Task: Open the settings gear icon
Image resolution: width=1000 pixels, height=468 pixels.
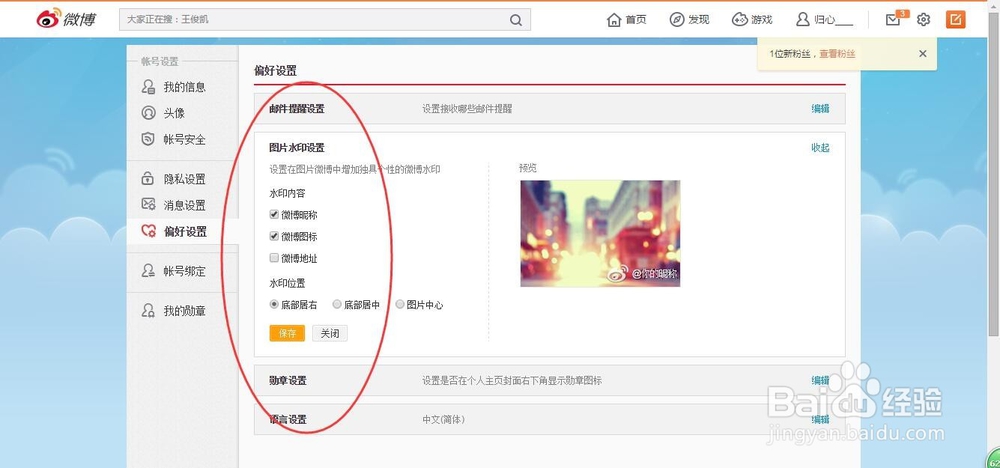Action: coord(923,20)
